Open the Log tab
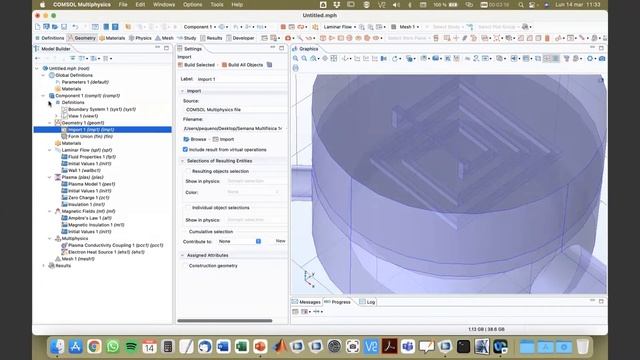Image resolution: width=640 pixels, height=360 pixels. [x=367, y=302]
